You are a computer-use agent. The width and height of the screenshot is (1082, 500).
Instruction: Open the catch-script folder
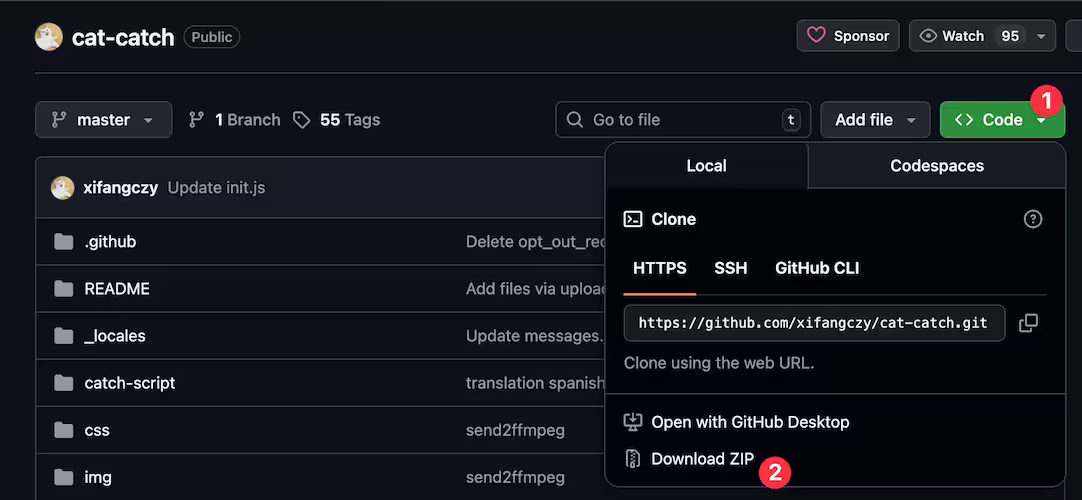pos(130,383)
